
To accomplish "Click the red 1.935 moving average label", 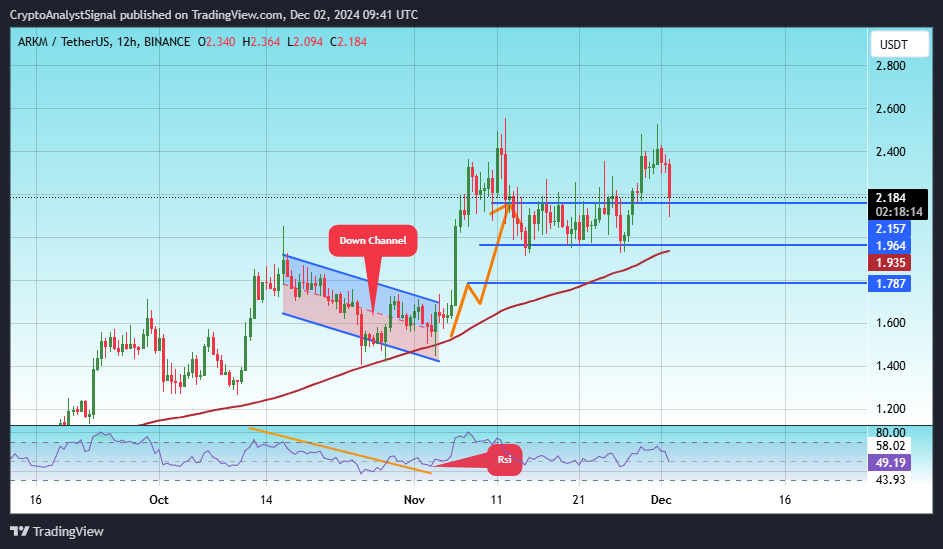I will [x=890, y=263].
